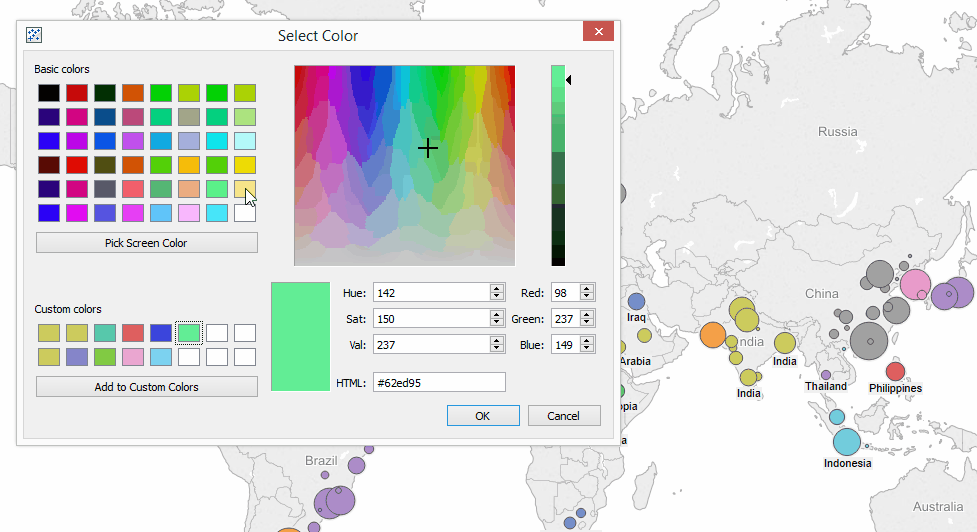Click the crosshair in the color spectrum field
977x532 pixels.
pos(427,148)
